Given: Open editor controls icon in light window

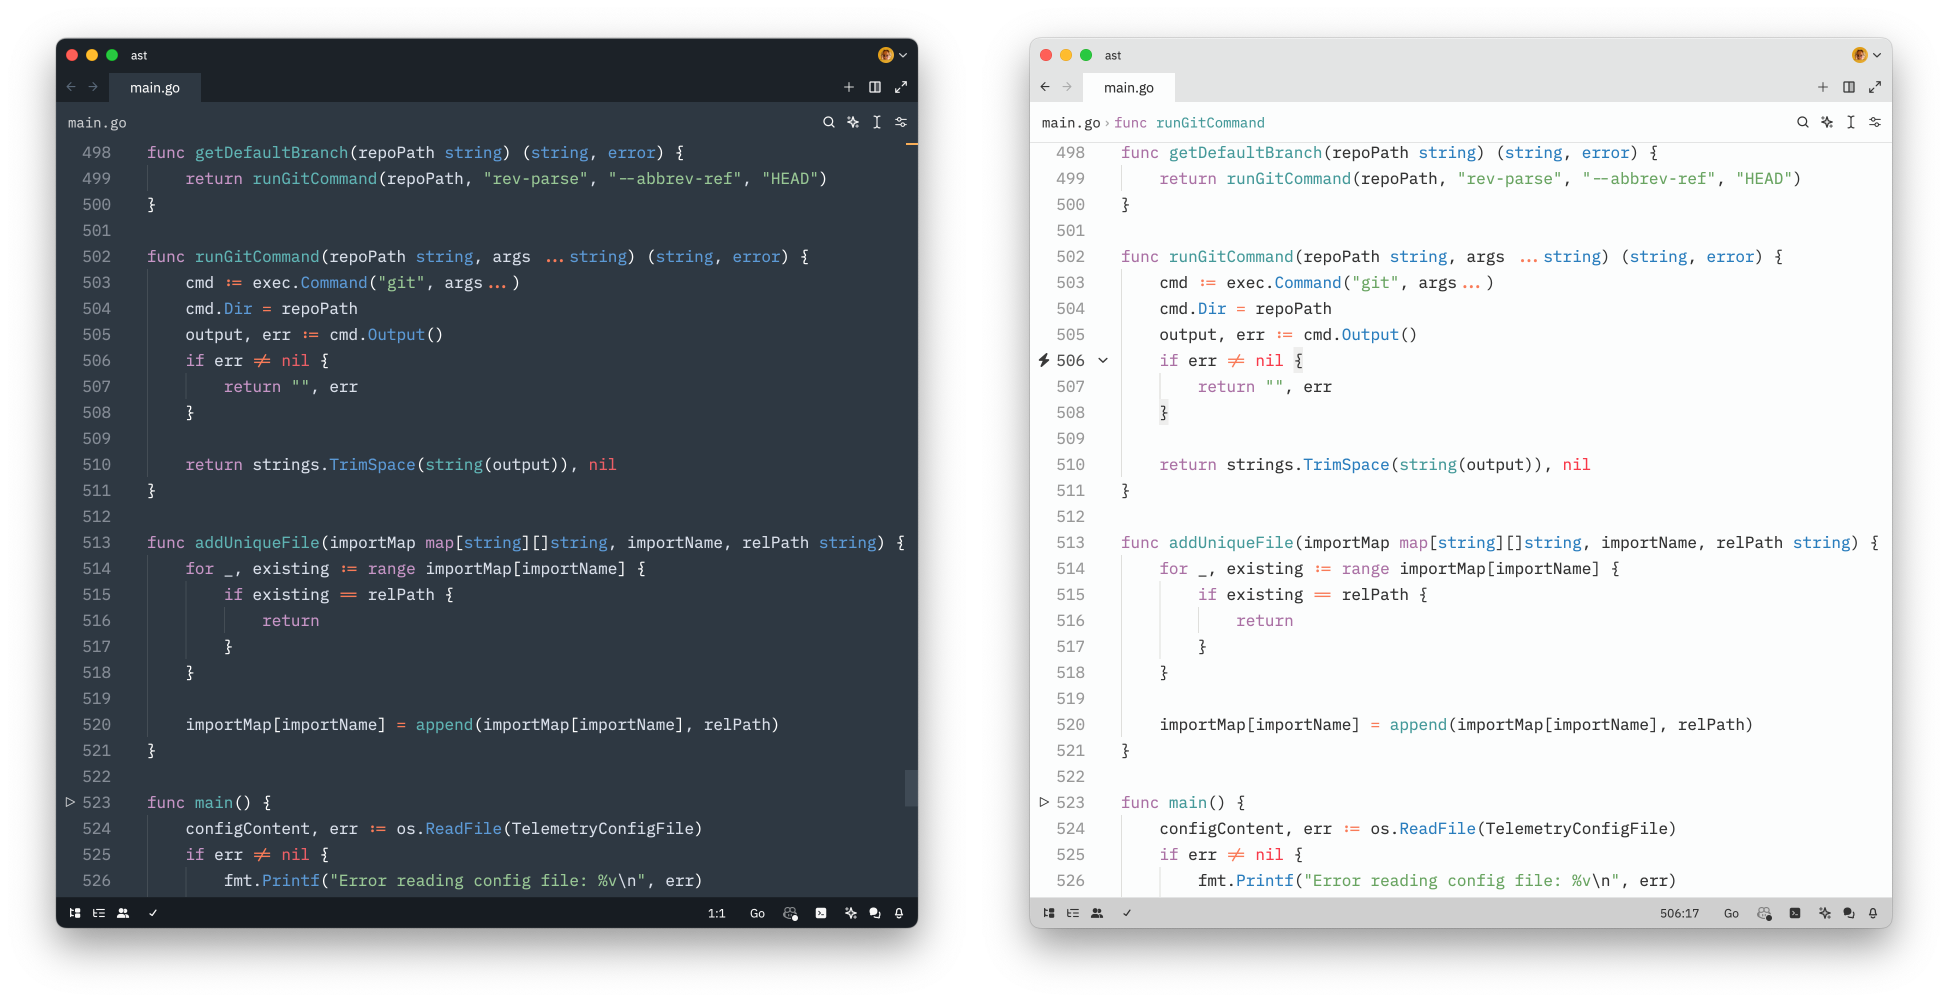Looking at the screenshot, I should (x=1875, y=122).
